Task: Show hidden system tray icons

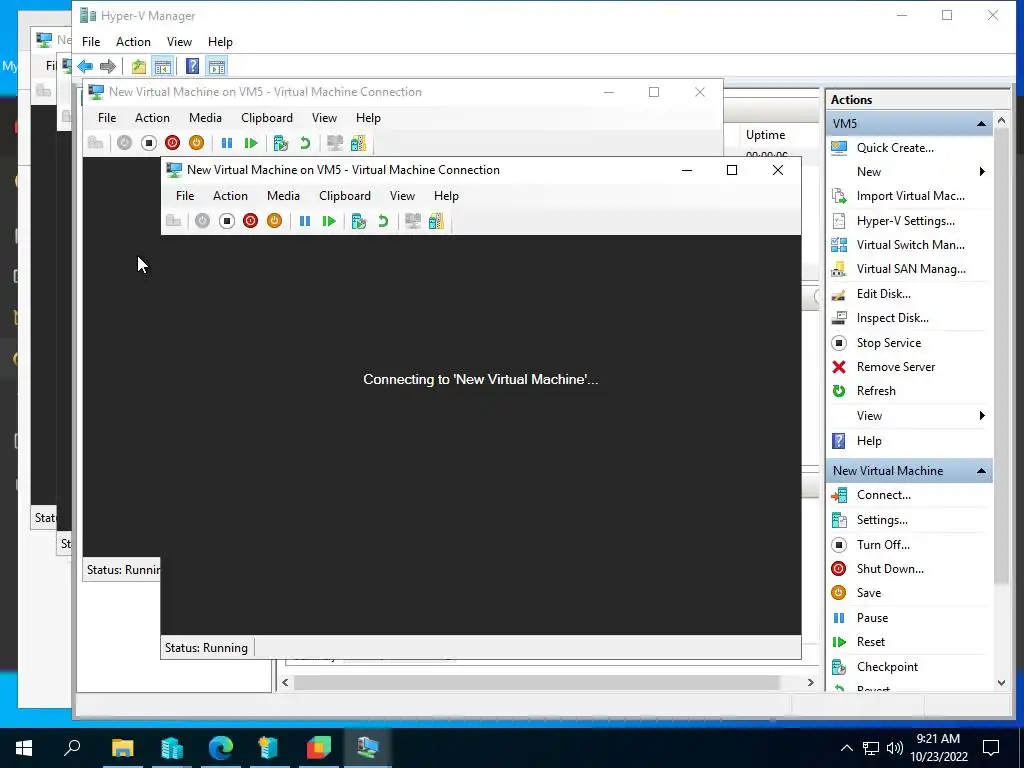Action: (846, 748)
